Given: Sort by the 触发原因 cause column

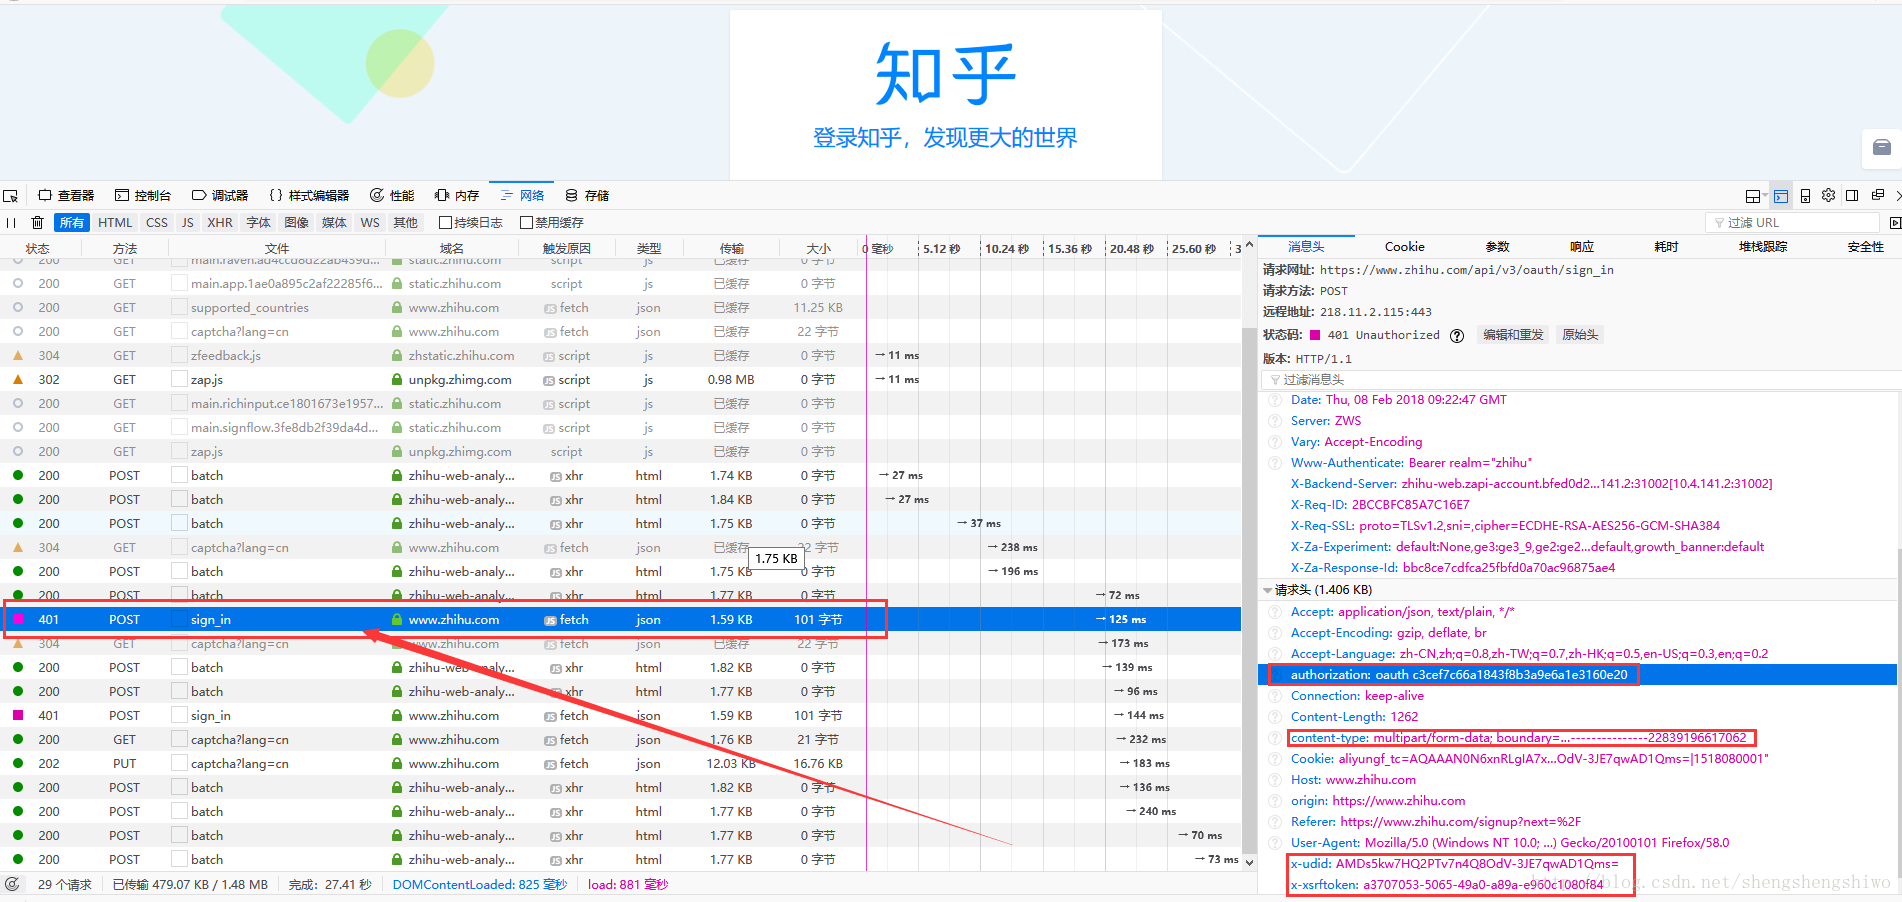Looking at the screenshot, I should [x=567, y=248].
